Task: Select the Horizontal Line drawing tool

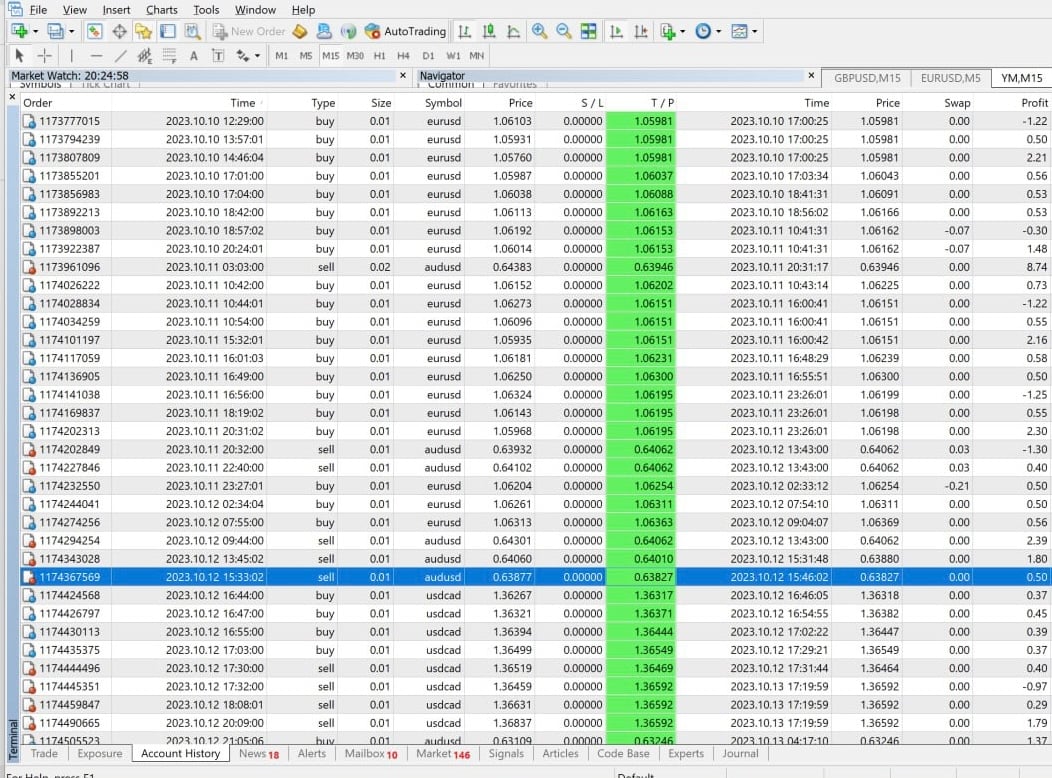Action: [97, 56]
